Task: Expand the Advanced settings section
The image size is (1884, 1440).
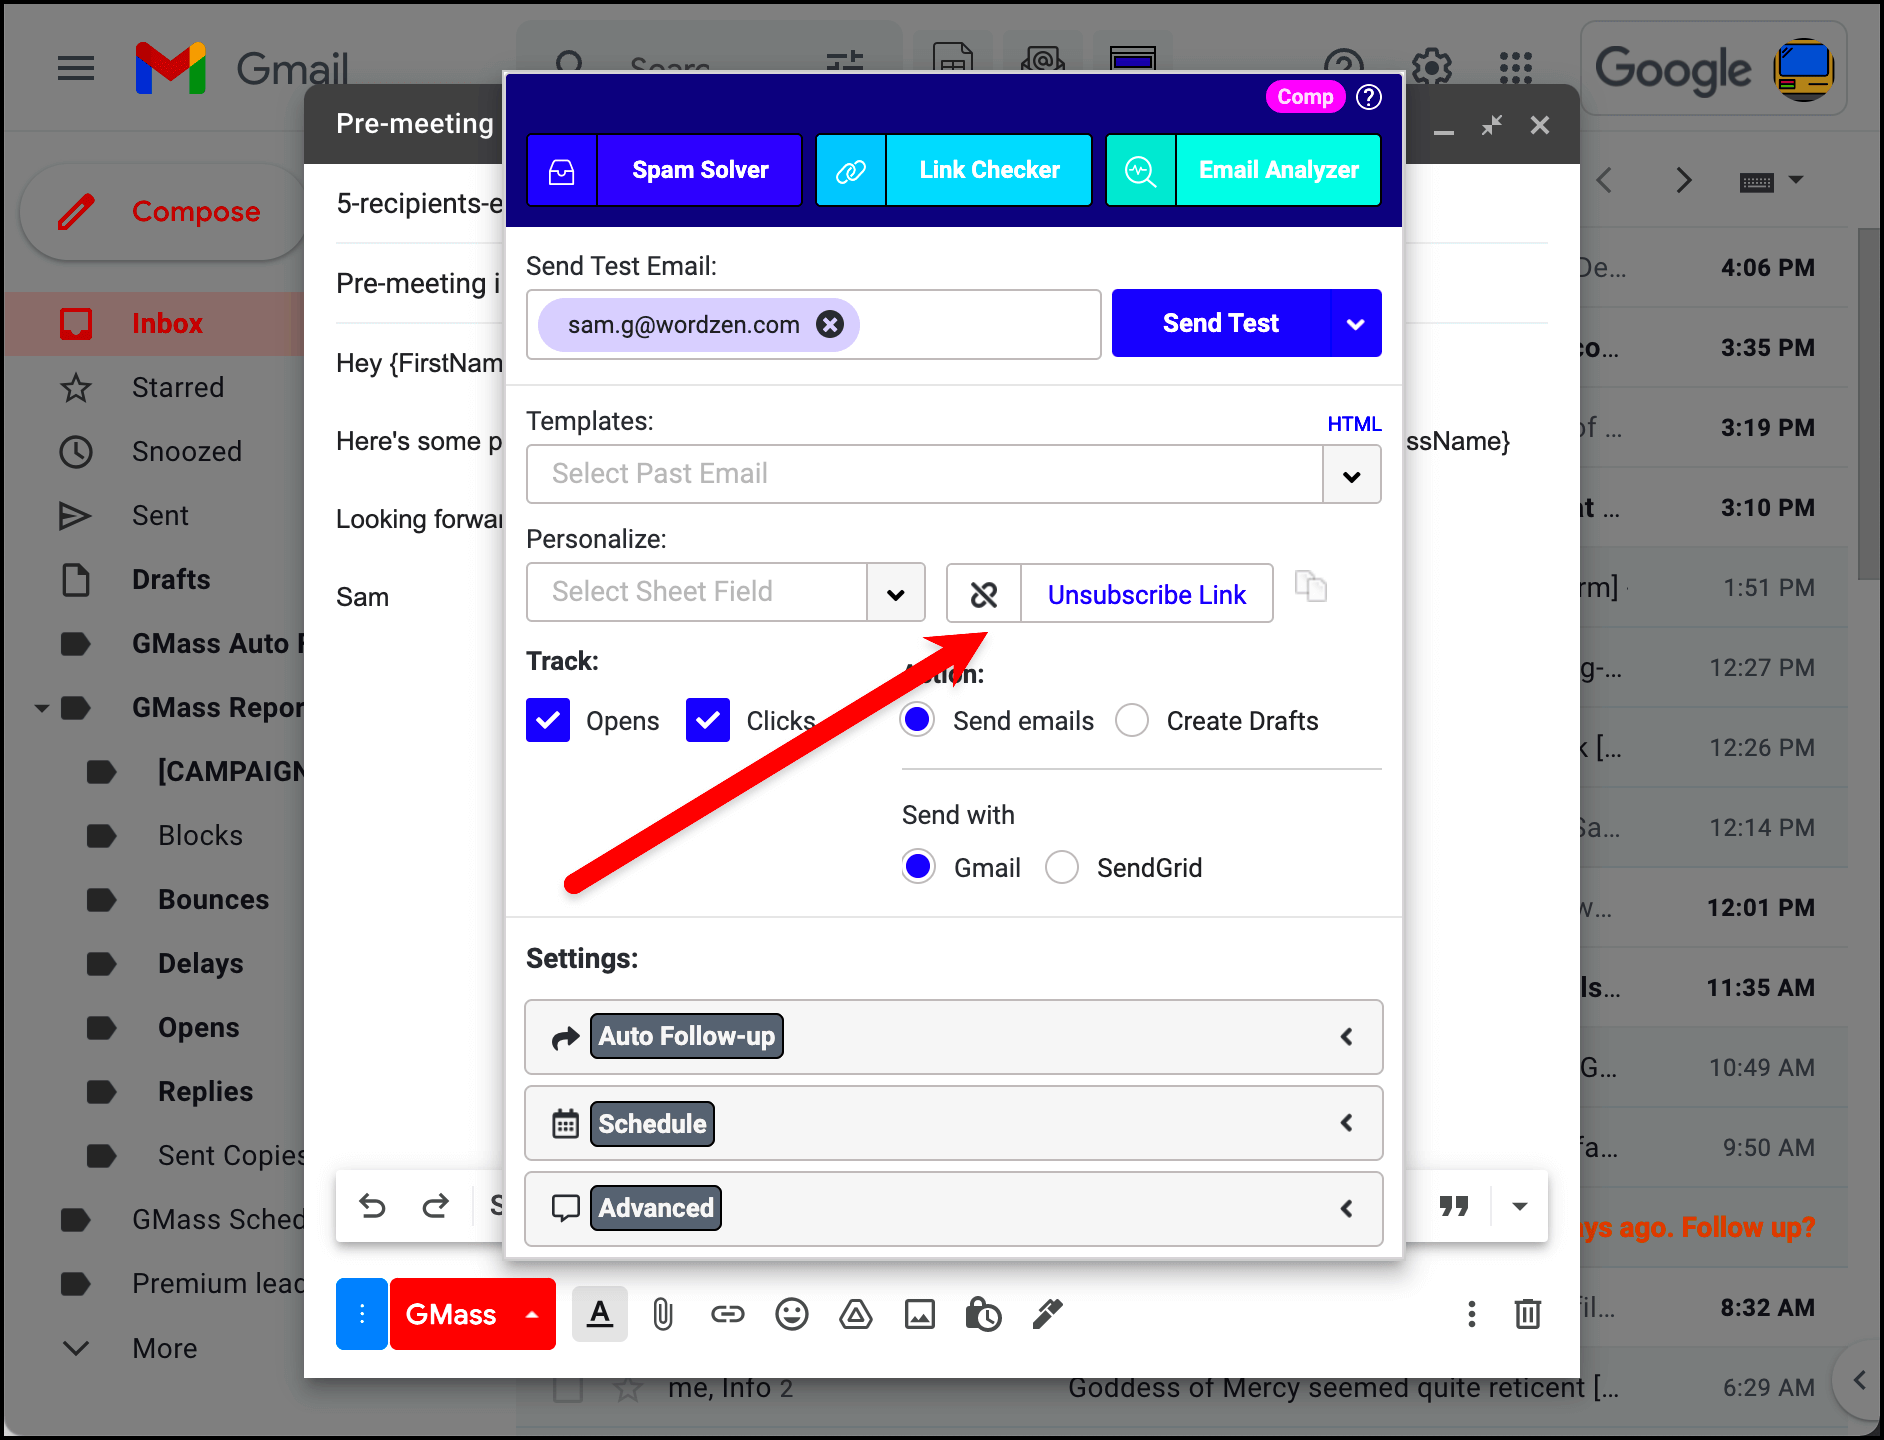Action: tap(954, 1209)
